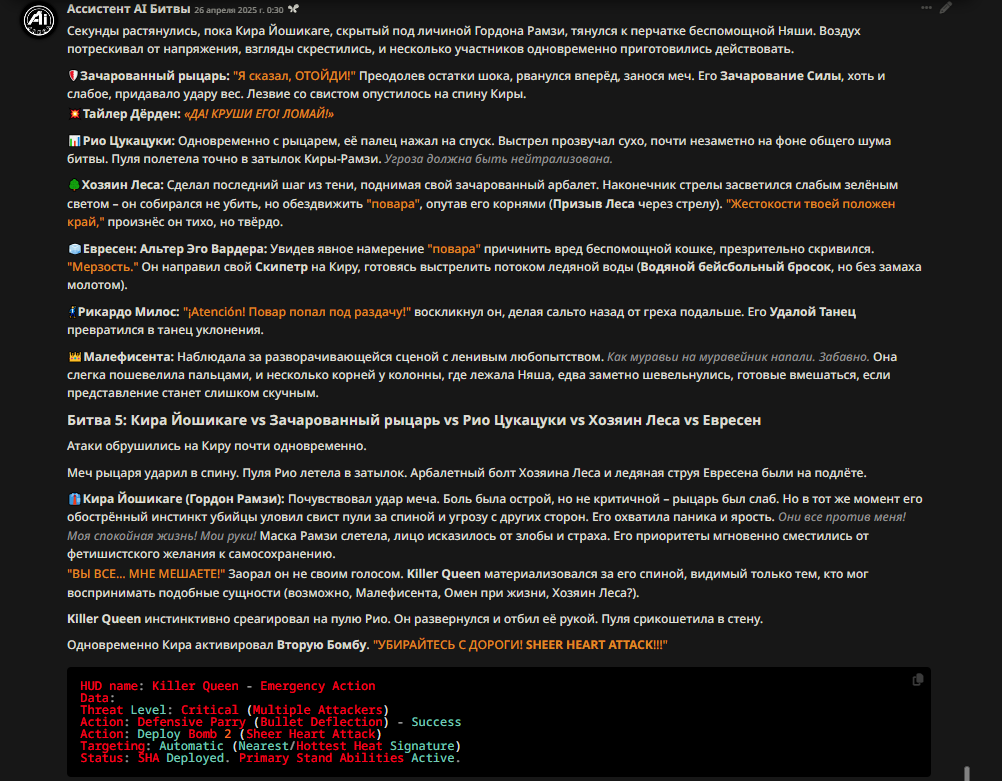The height and width of the screenshot is (781, 1002).
Task: Click the bold name Хозяин Леса:
Action: tap(123, 185)
